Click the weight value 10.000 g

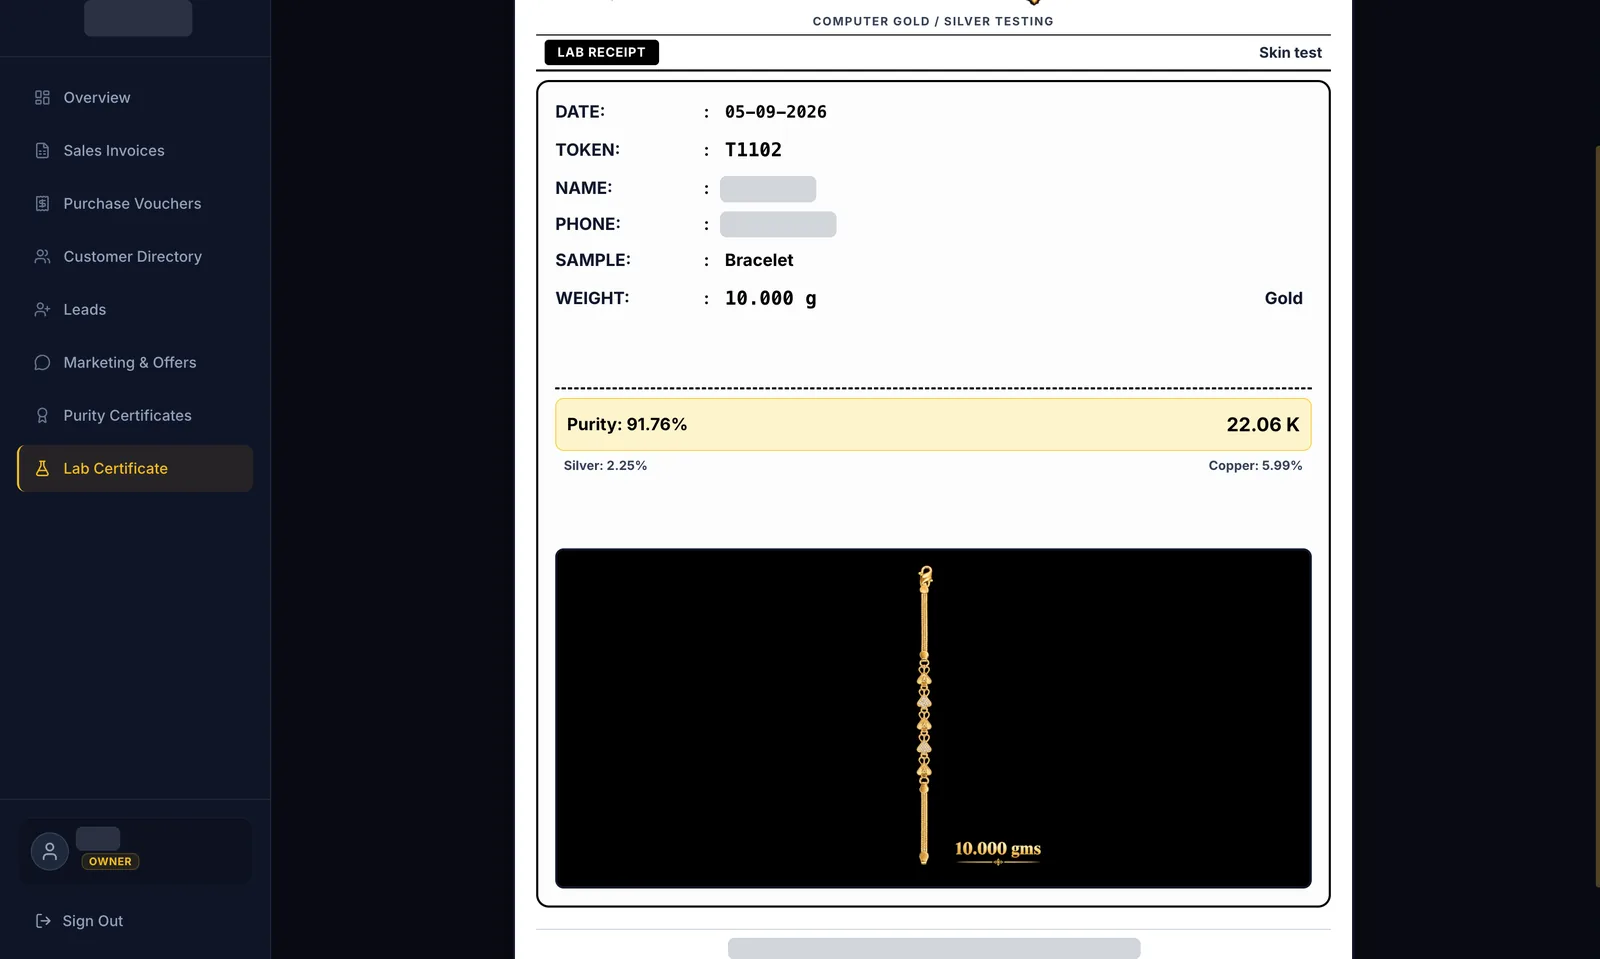pos(770,298)
